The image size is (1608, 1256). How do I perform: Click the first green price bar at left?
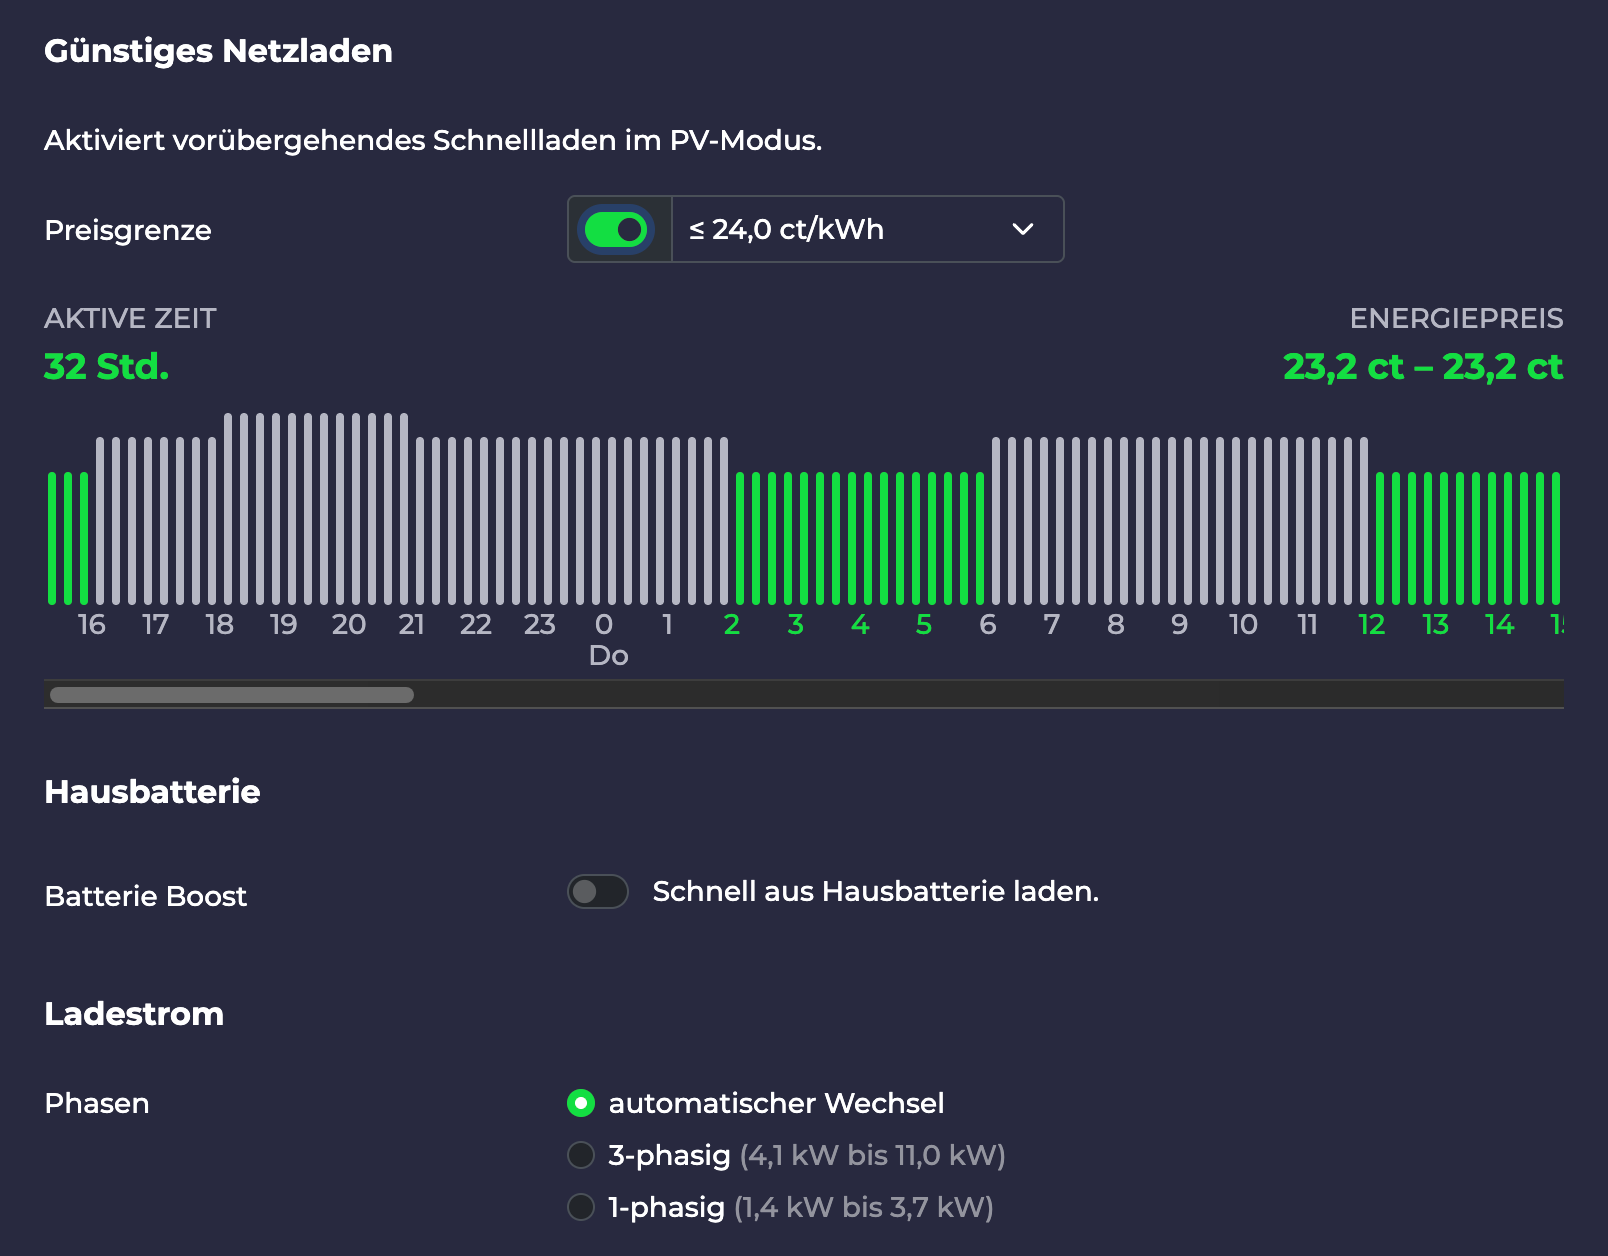click(52, 538)
